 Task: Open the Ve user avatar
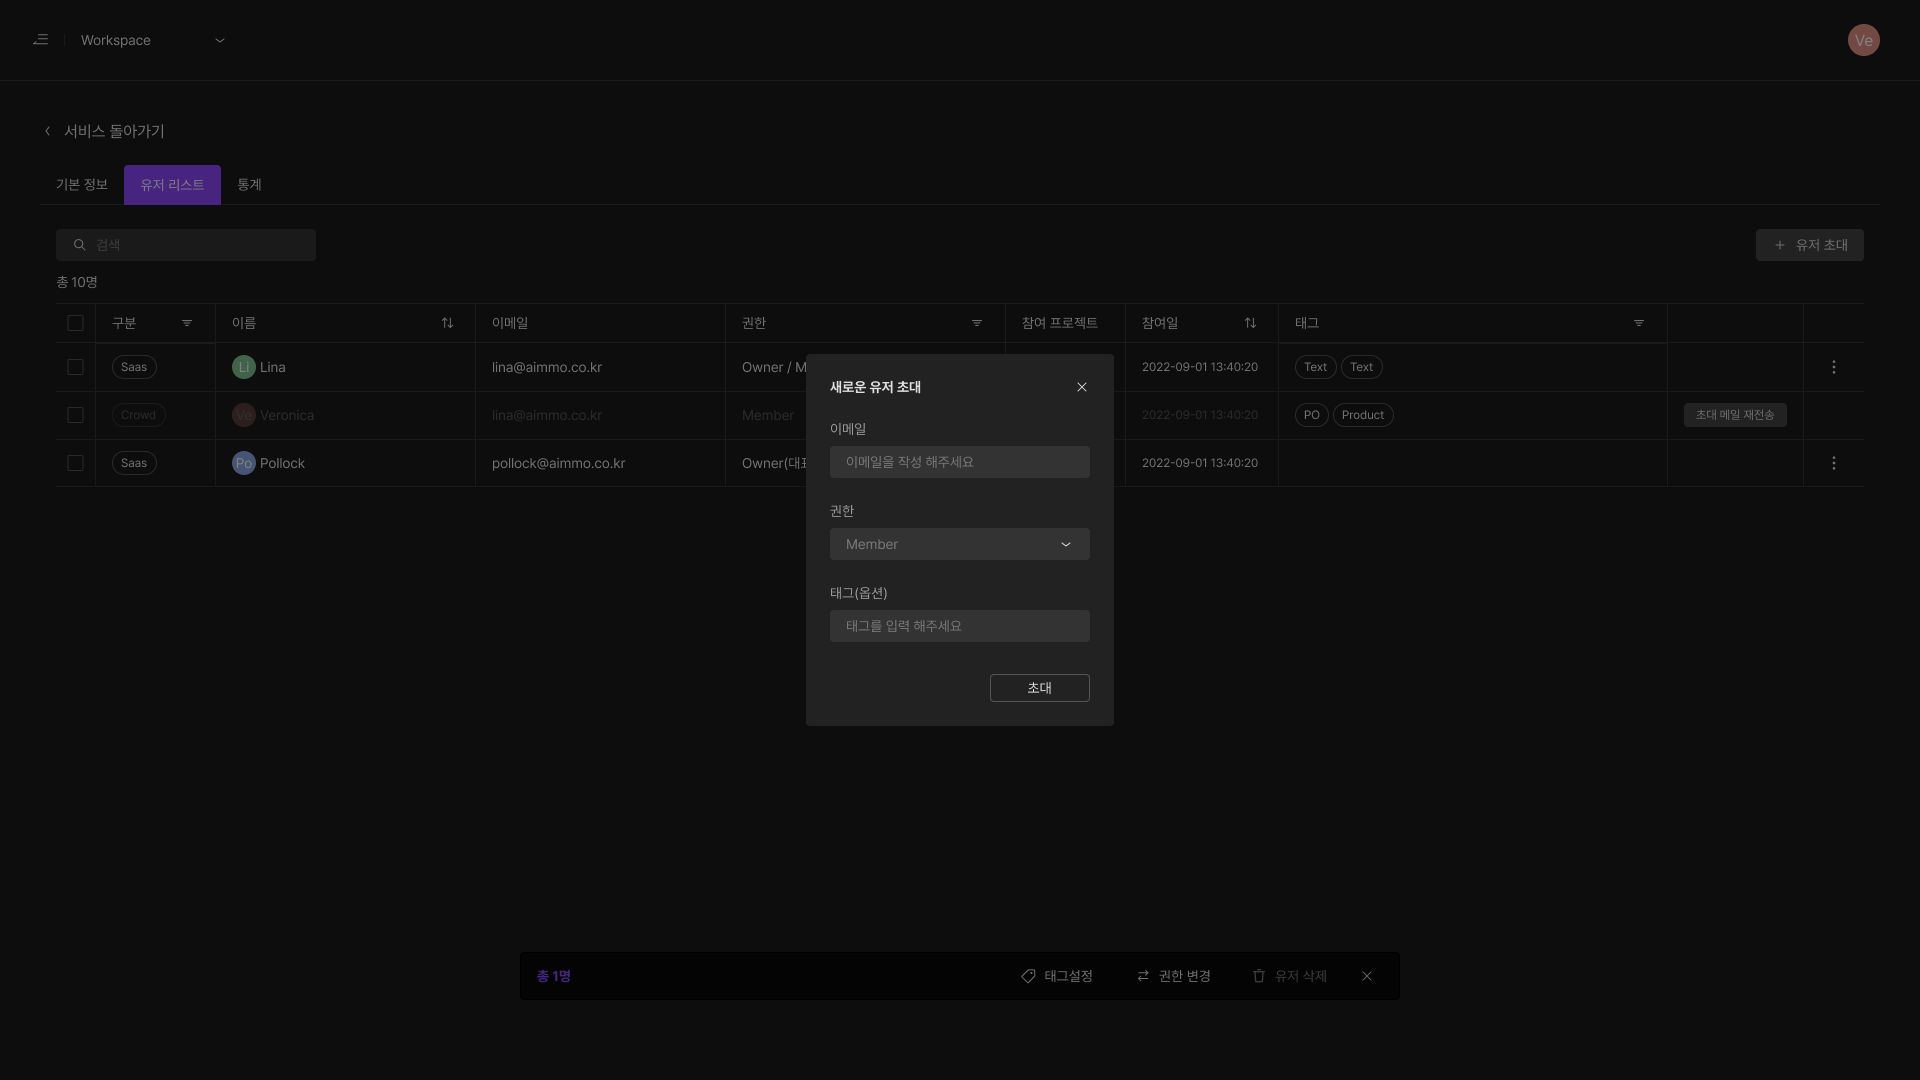1863,40
